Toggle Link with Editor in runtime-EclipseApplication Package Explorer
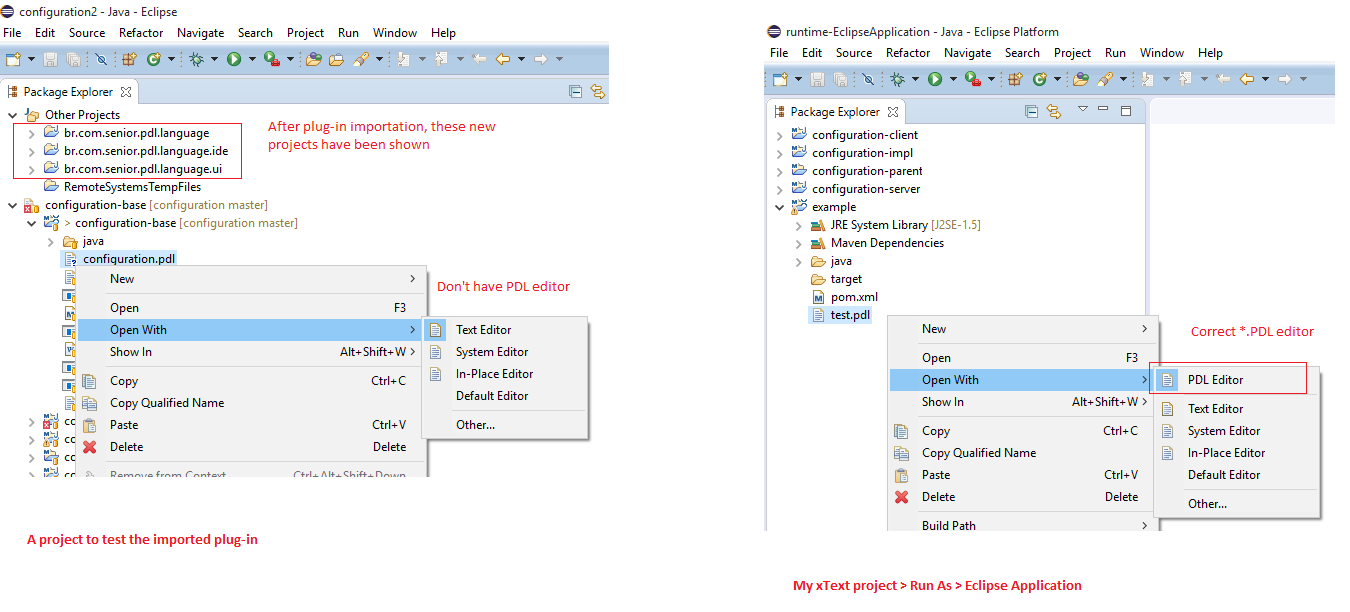Image resolution: width=1350 pixels, height=612 pixels. [x=1054, y=111]
